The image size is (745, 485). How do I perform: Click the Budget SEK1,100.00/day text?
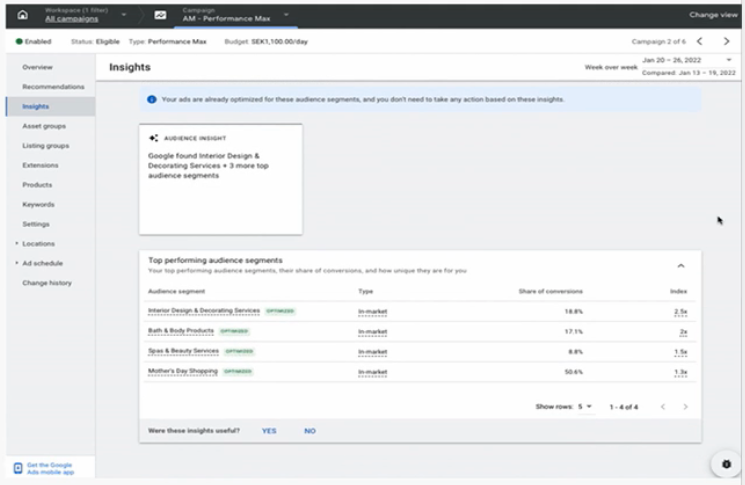pos(266,41)
